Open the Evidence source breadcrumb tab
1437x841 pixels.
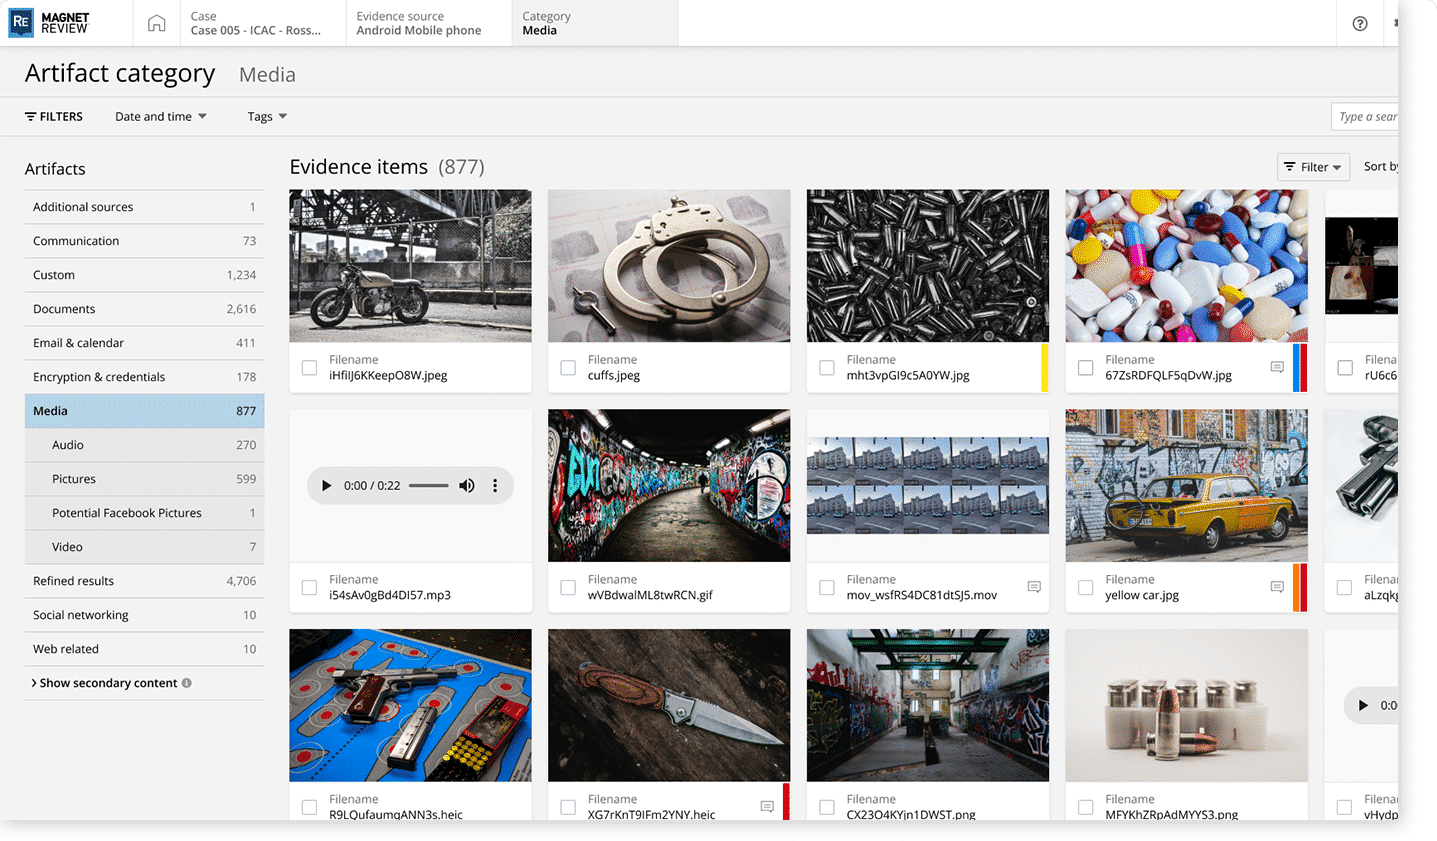tap(419, 23)
